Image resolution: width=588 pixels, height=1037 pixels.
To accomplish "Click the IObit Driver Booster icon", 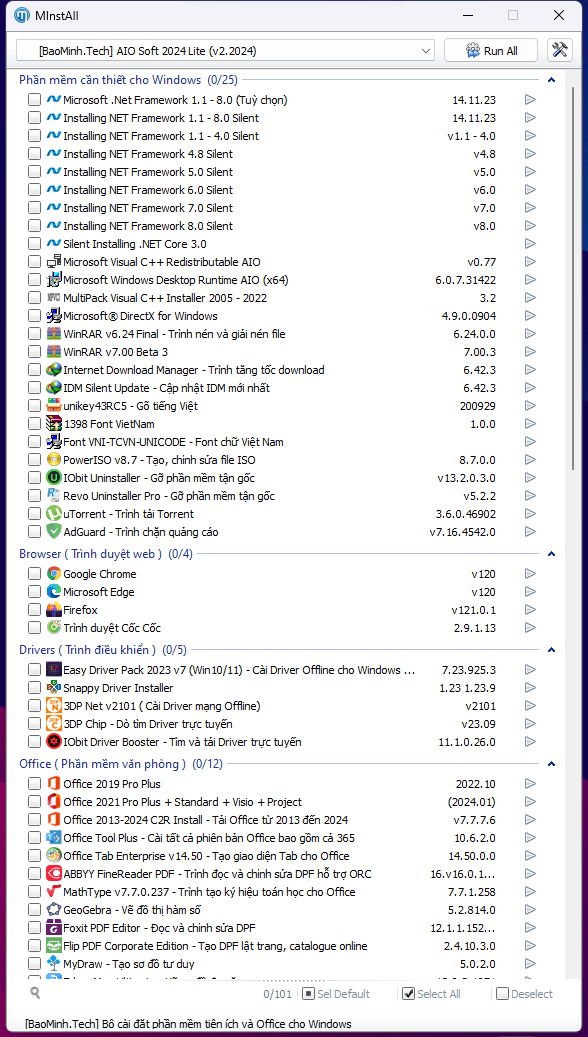I will 54,742.
